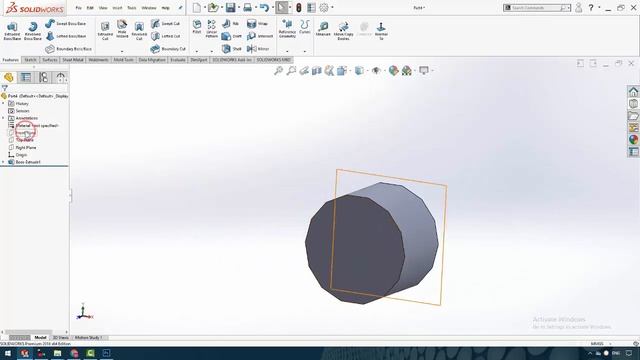640x360 pixels.
Task: Open the Appearances task pane tab
Action: pyautogui.click(x=633, y=140)
